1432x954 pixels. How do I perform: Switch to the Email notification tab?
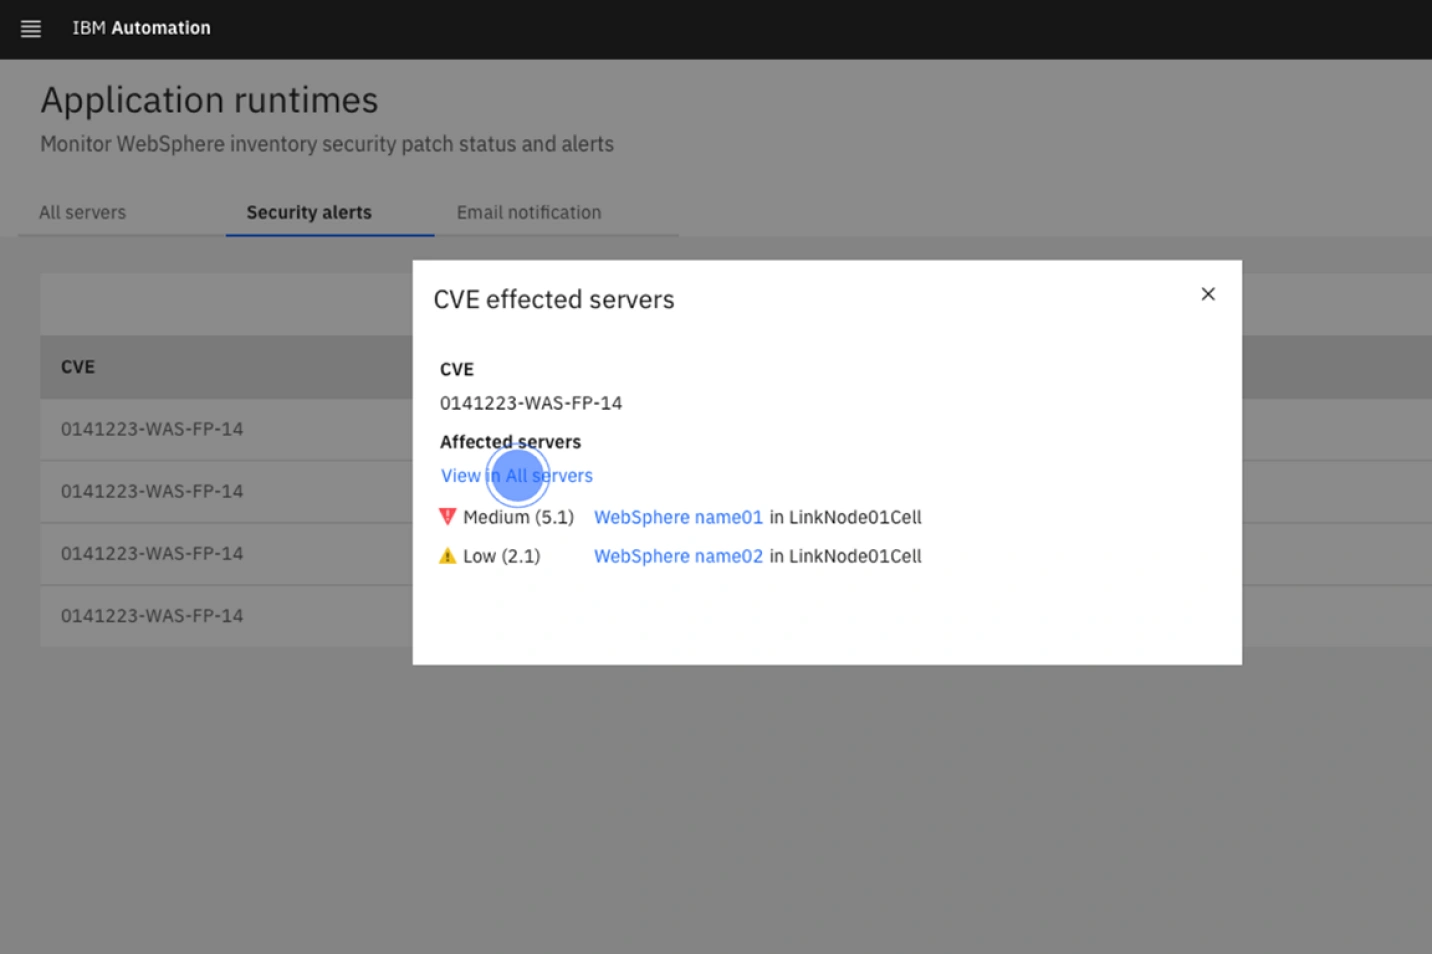(x=528, y=212)
